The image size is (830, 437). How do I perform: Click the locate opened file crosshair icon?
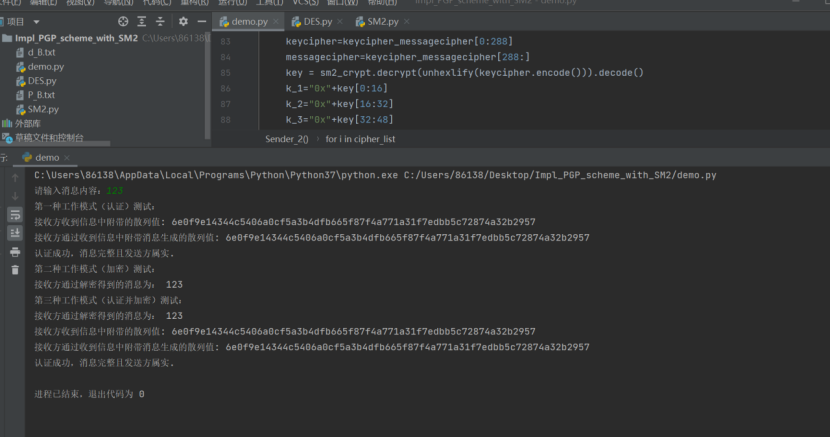[123, 22]
